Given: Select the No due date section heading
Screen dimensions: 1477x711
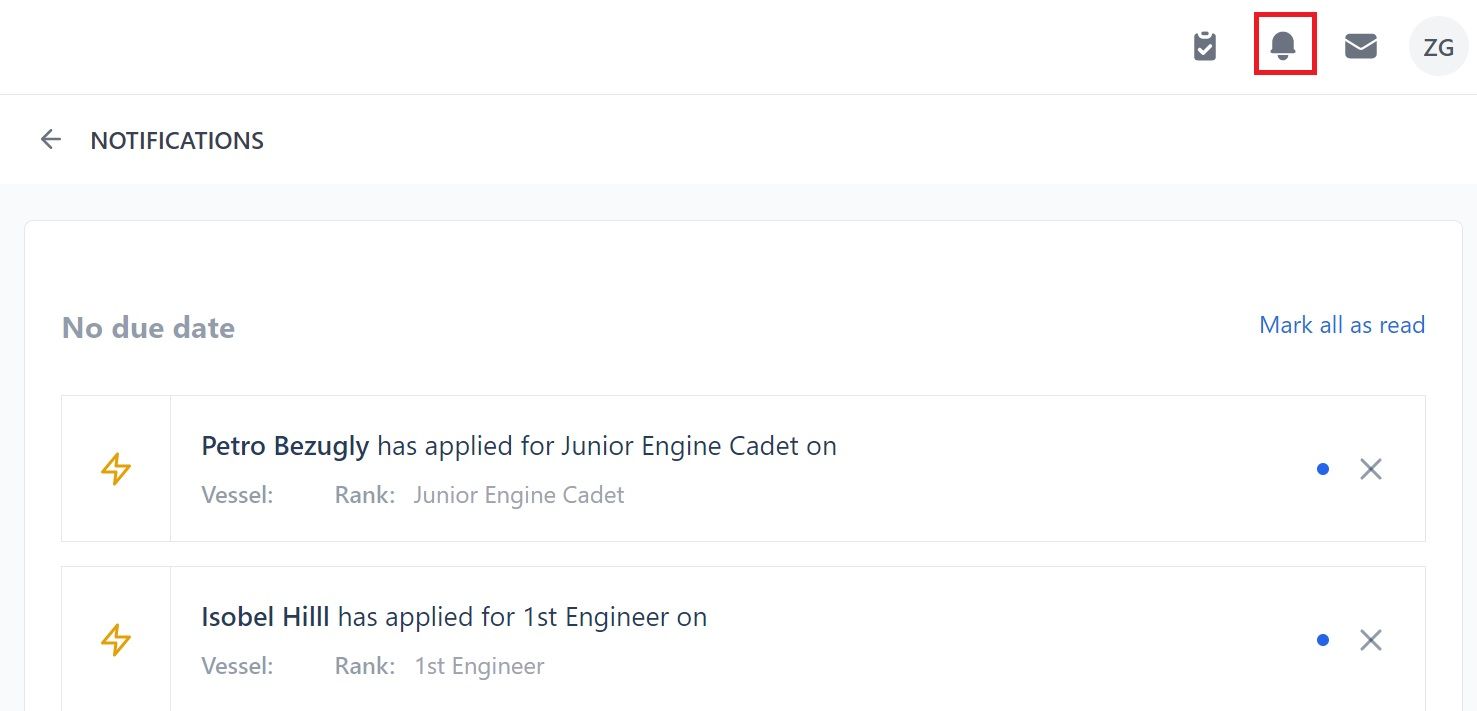Looking at the screenshot, I should click(x=148, y=328).
